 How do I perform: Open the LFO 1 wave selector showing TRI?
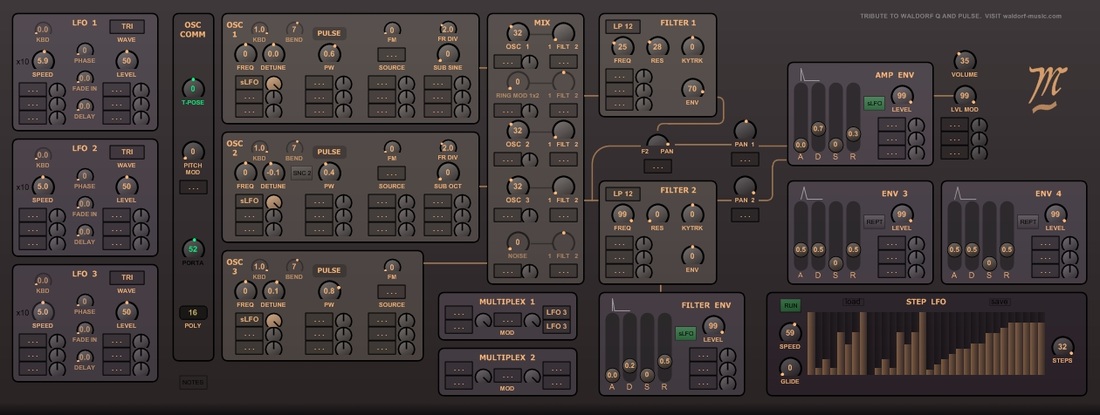(x=126, y=27)
